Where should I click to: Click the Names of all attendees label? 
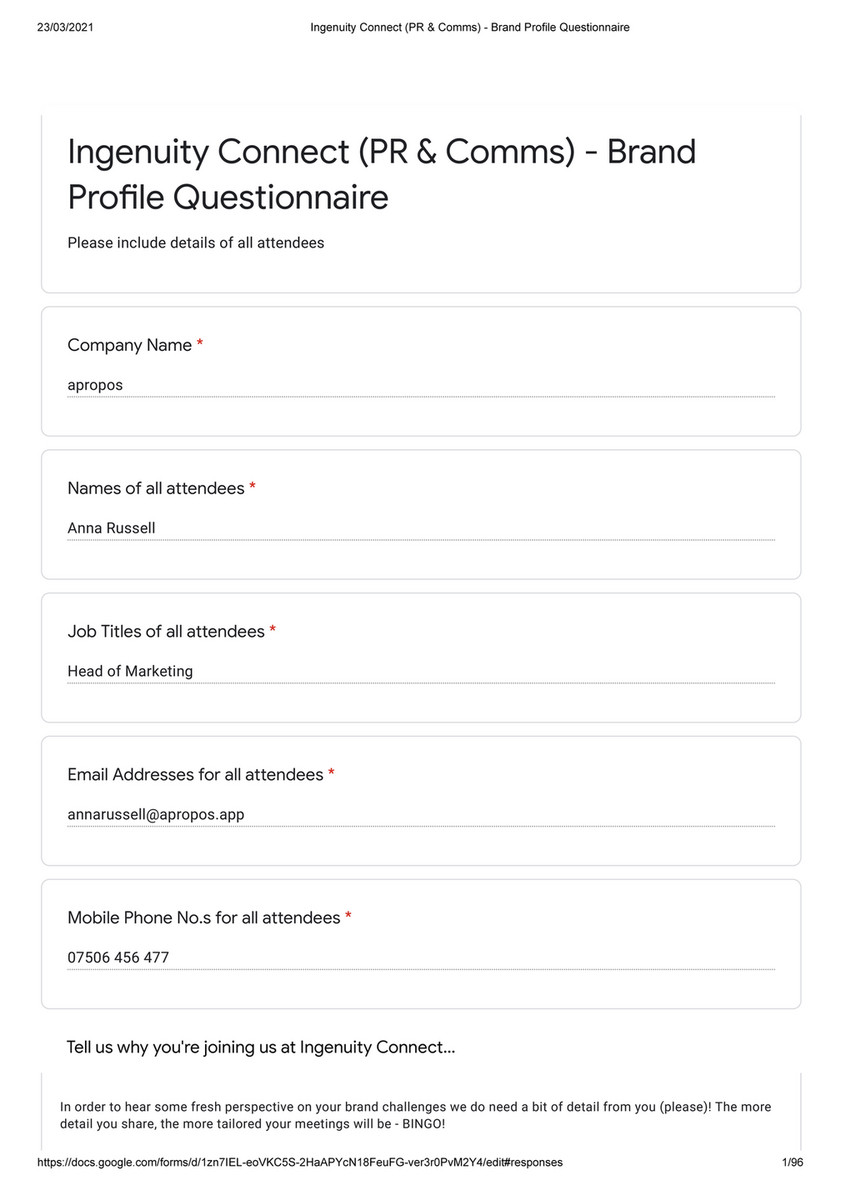[155, 488]
